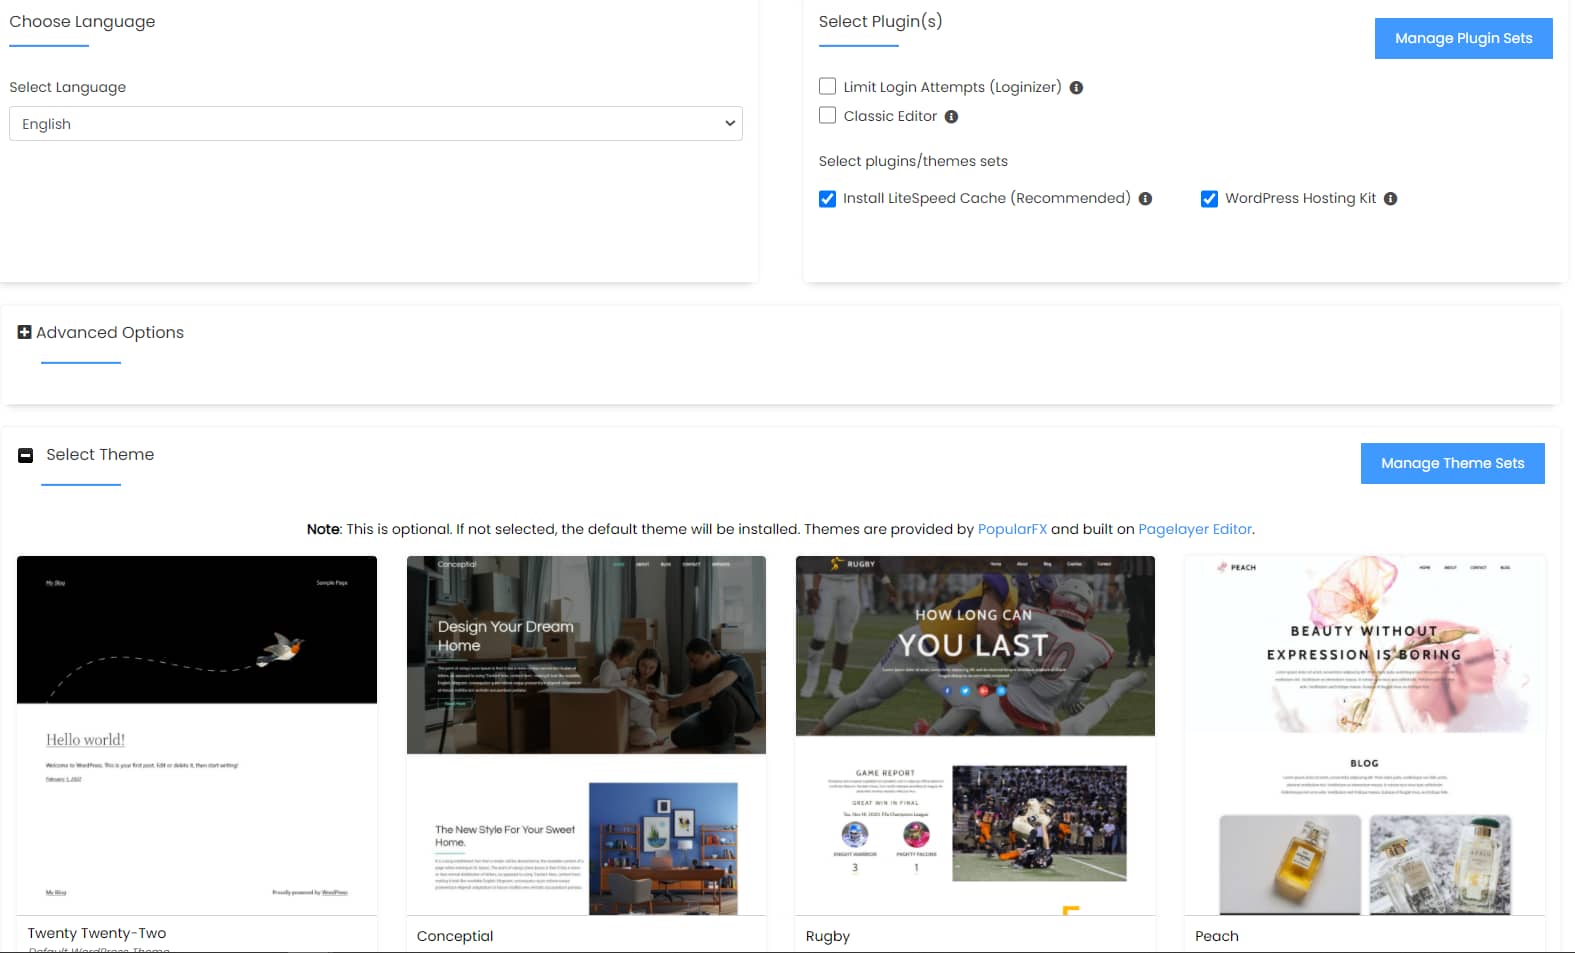This screenshot has height=953, width=1575.
Task: Click the Limit Login Attempts (Loginizer) label
Action: [x=952, y=87]
